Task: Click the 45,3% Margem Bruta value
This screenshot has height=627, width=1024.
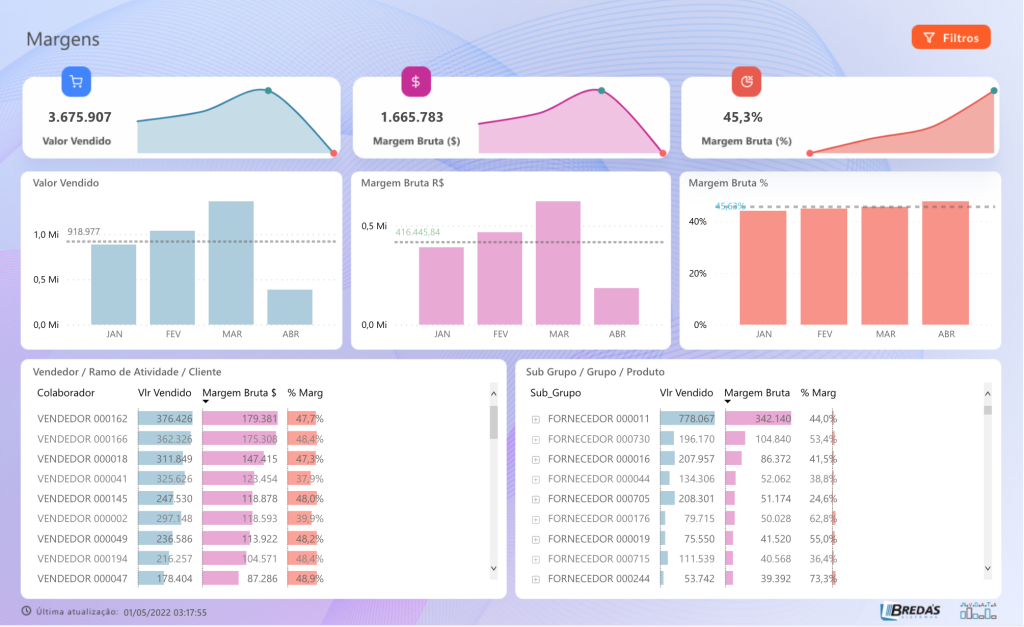Action: point(743,118)
